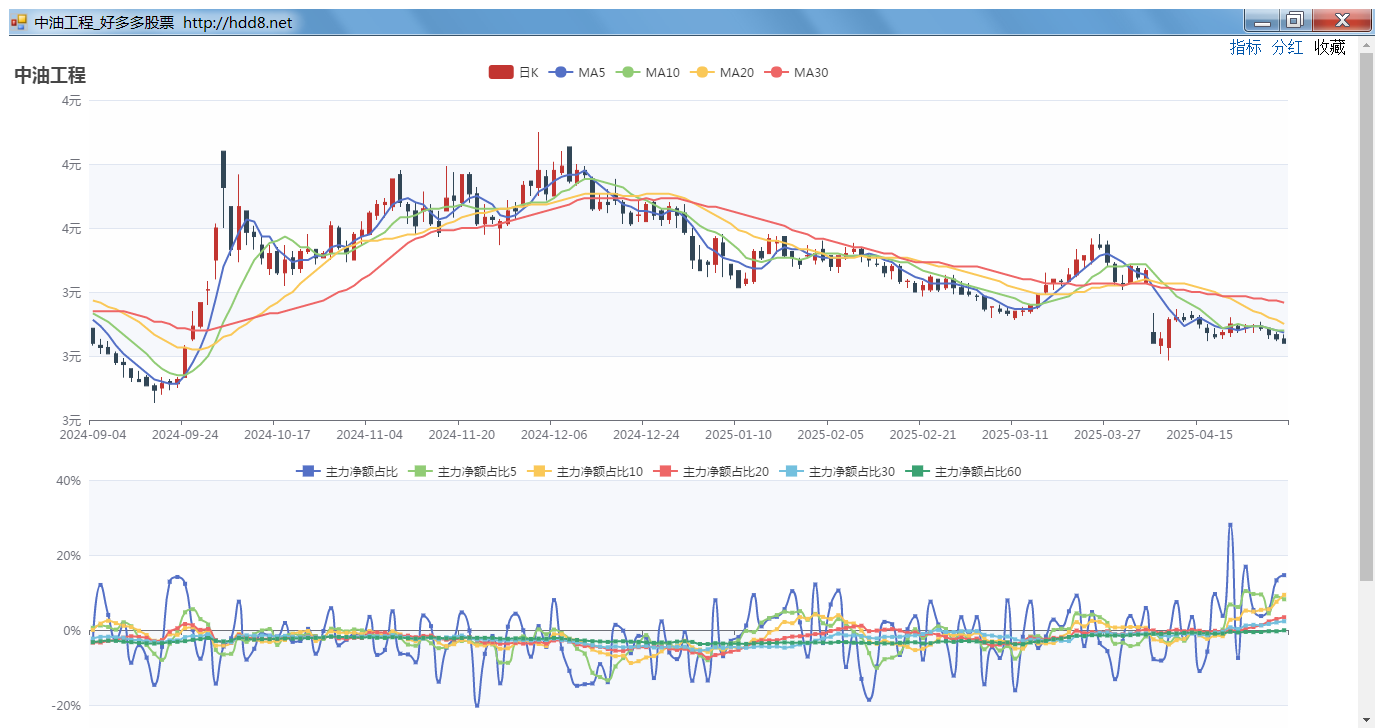This screenshot has height=728, width=1379.
Task: Click the vertical scrollbar thumb
Action: 1366,315
